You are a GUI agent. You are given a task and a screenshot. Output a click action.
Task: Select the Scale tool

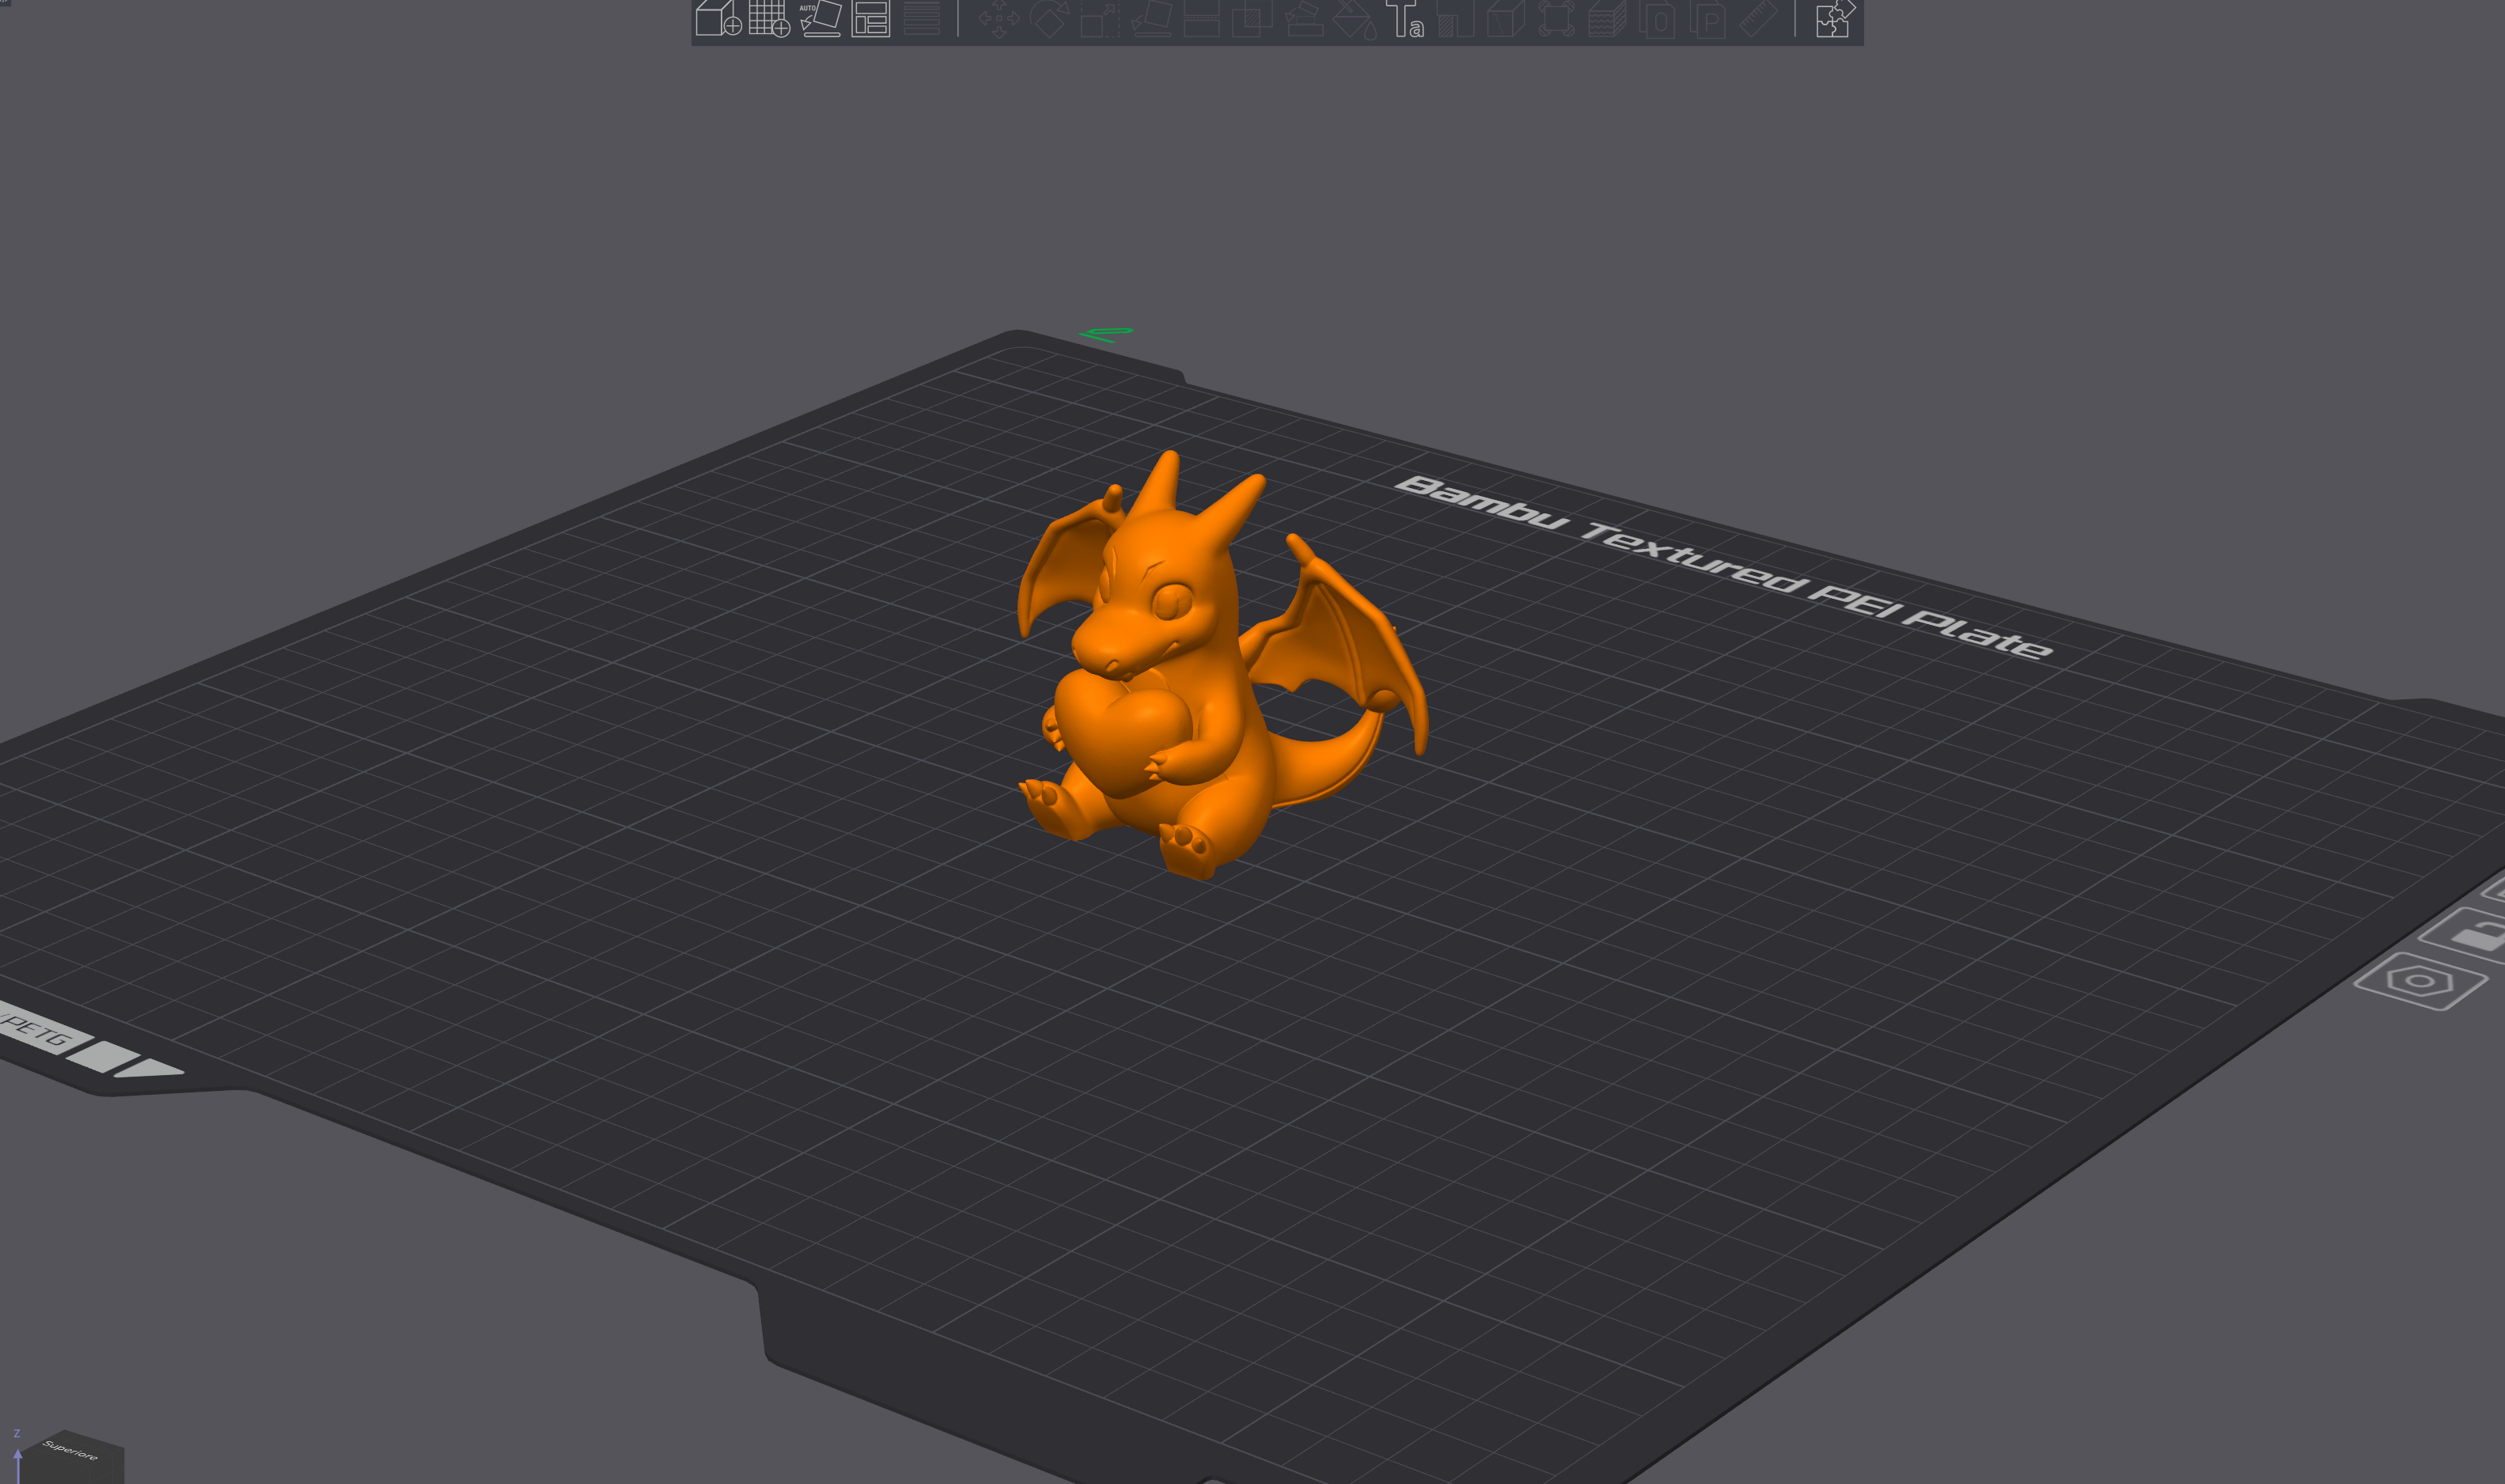click(x=1100, y=18)
